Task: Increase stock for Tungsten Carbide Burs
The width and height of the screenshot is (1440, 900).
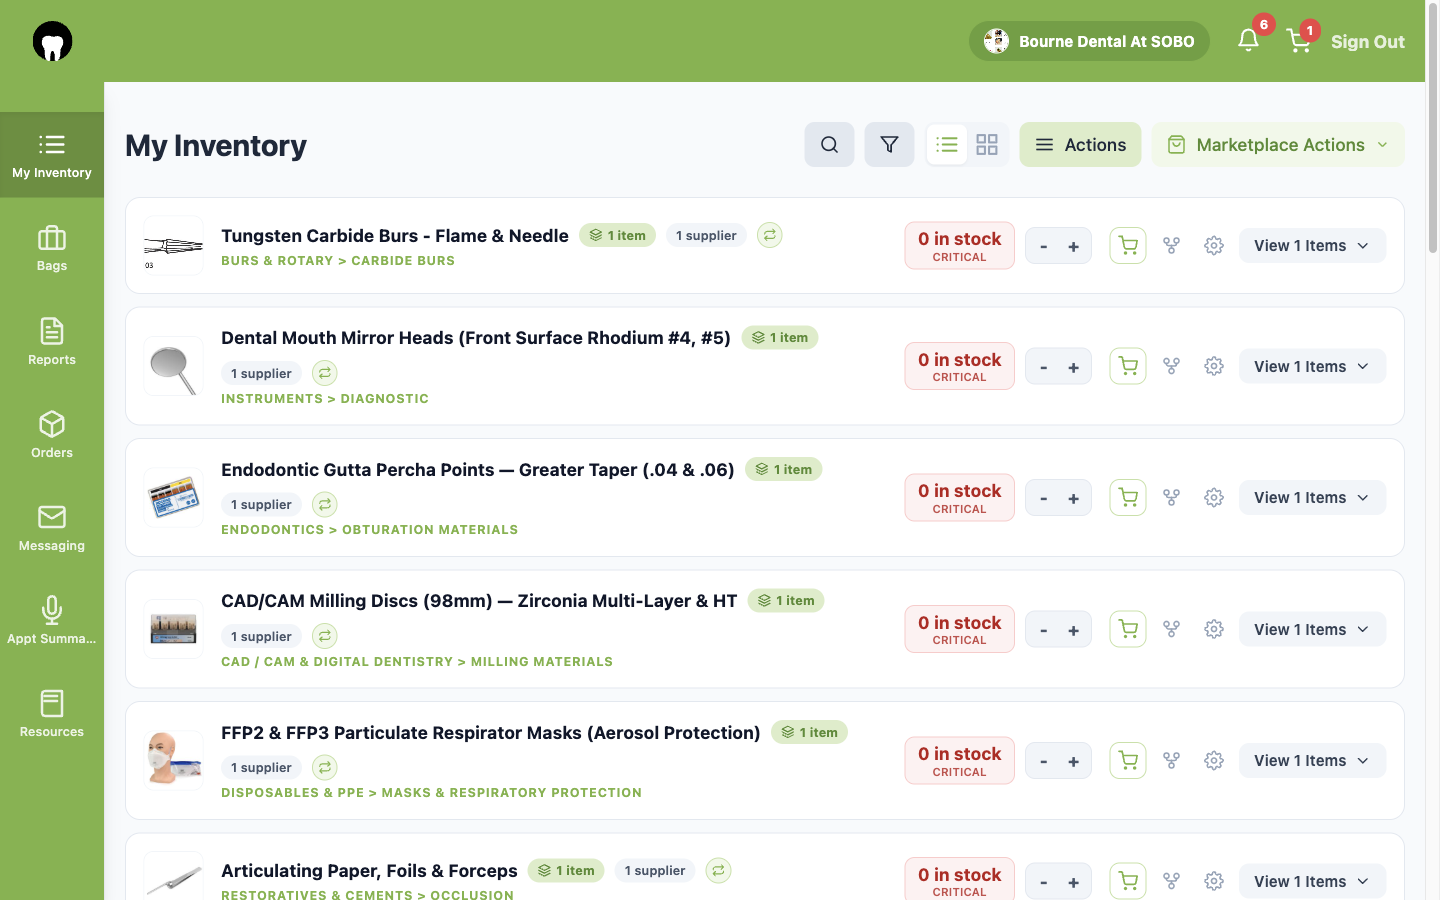Action: [x=1074, y=247]
